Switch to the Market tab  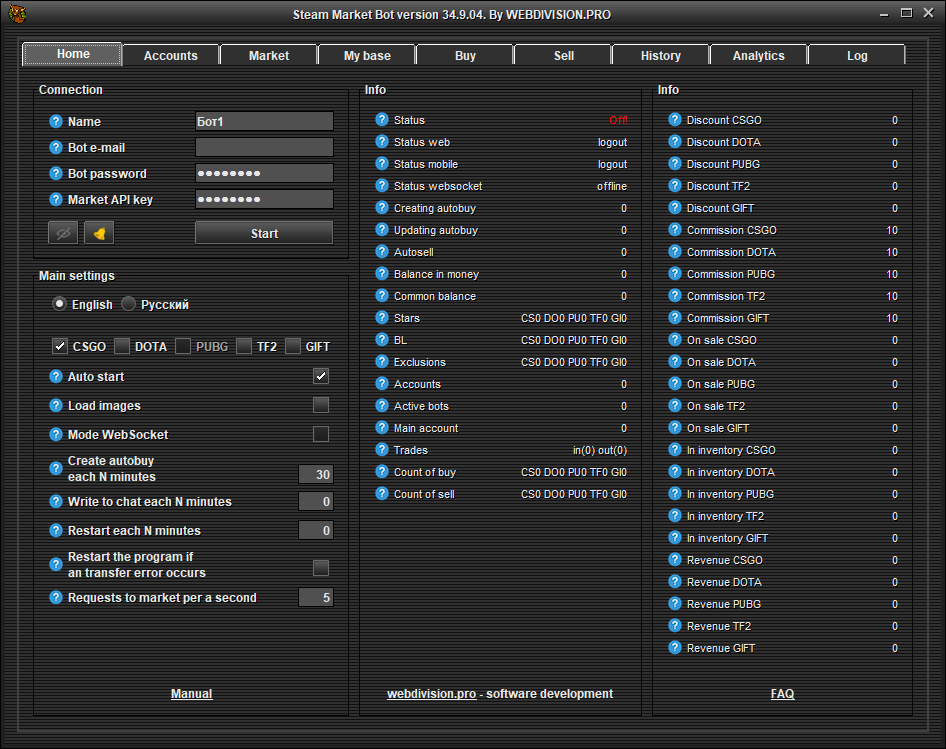pyautogui.click(x=269, y=56)
